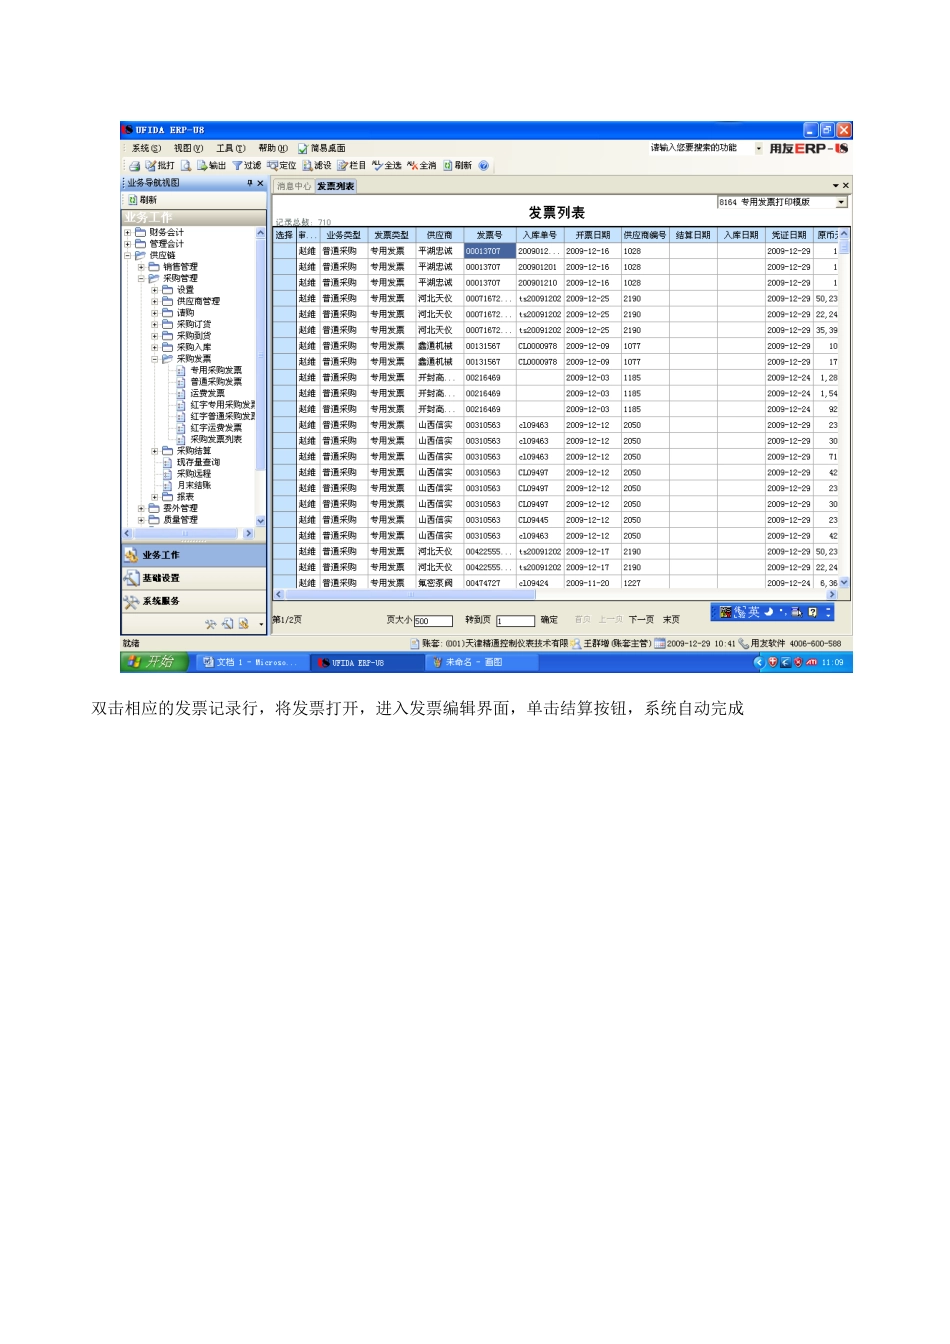Click the 定位 locate toolbar button
The height and width of the screenshot is (1344, 950).
[282, 166]
